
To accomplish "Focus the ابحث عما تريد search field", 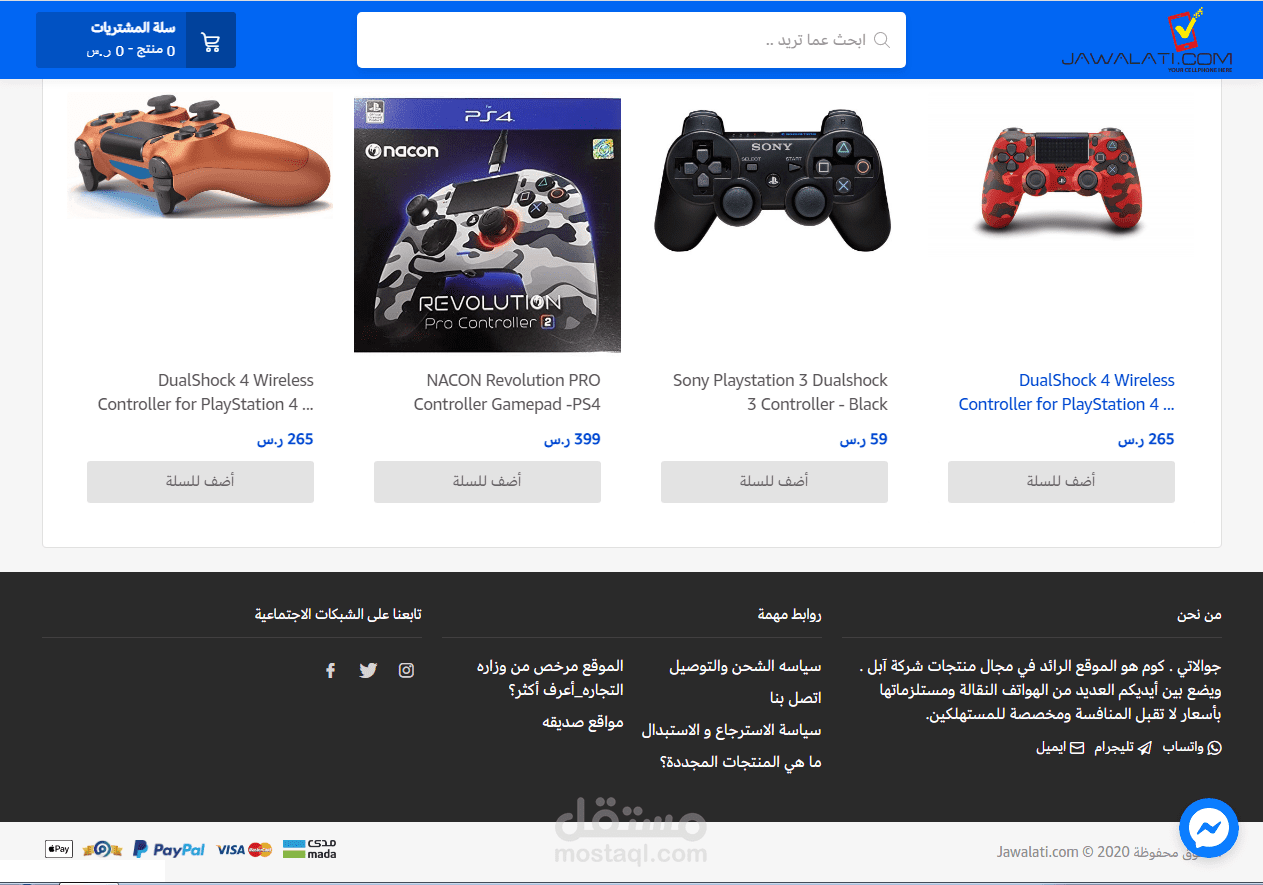I will (x=631, y=40).
